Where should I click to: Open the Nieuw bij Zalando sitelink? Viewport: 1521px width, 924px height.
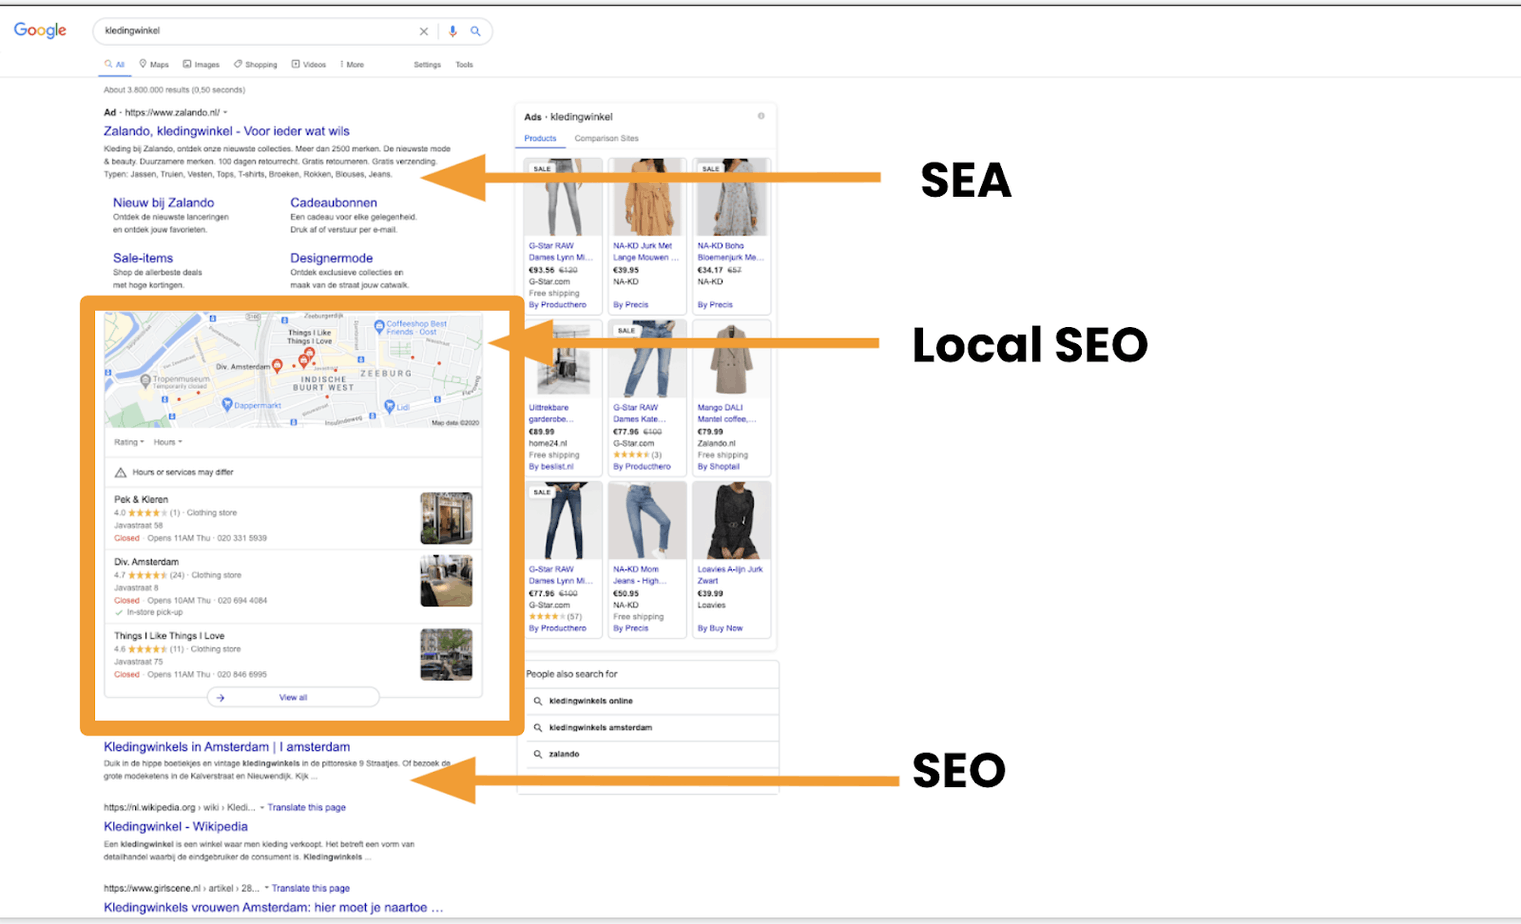click(x=163, y=203)
